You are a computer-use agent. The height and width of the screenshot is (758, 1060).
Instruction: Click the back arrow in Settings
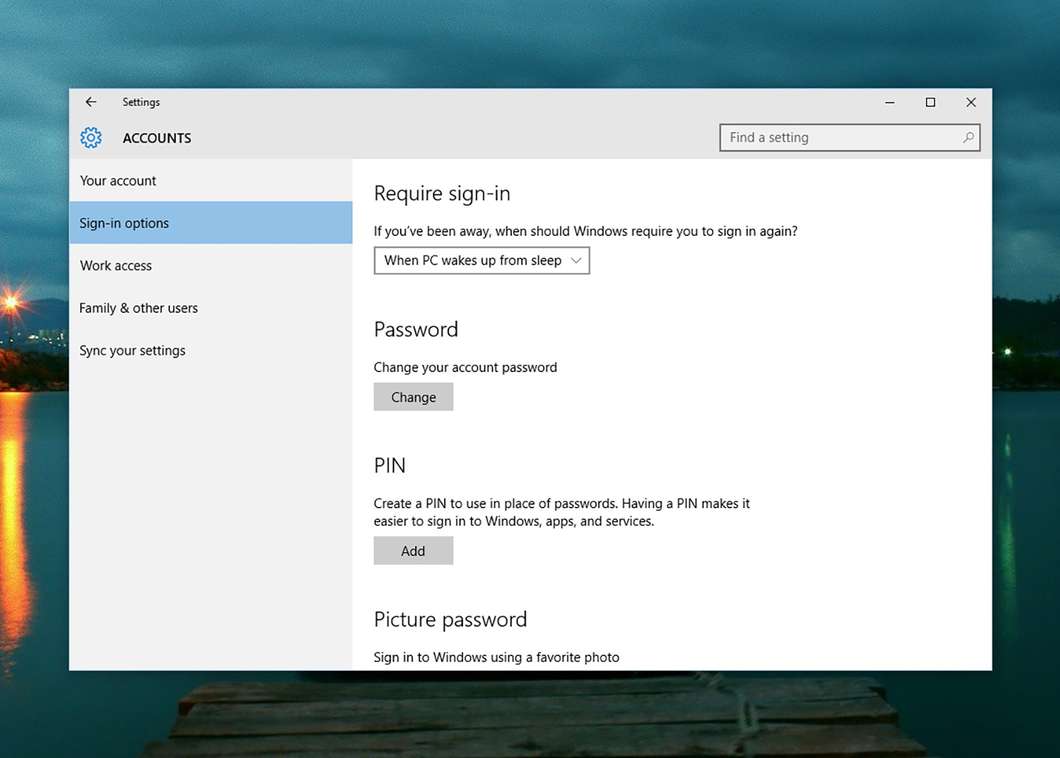(91, 102)
